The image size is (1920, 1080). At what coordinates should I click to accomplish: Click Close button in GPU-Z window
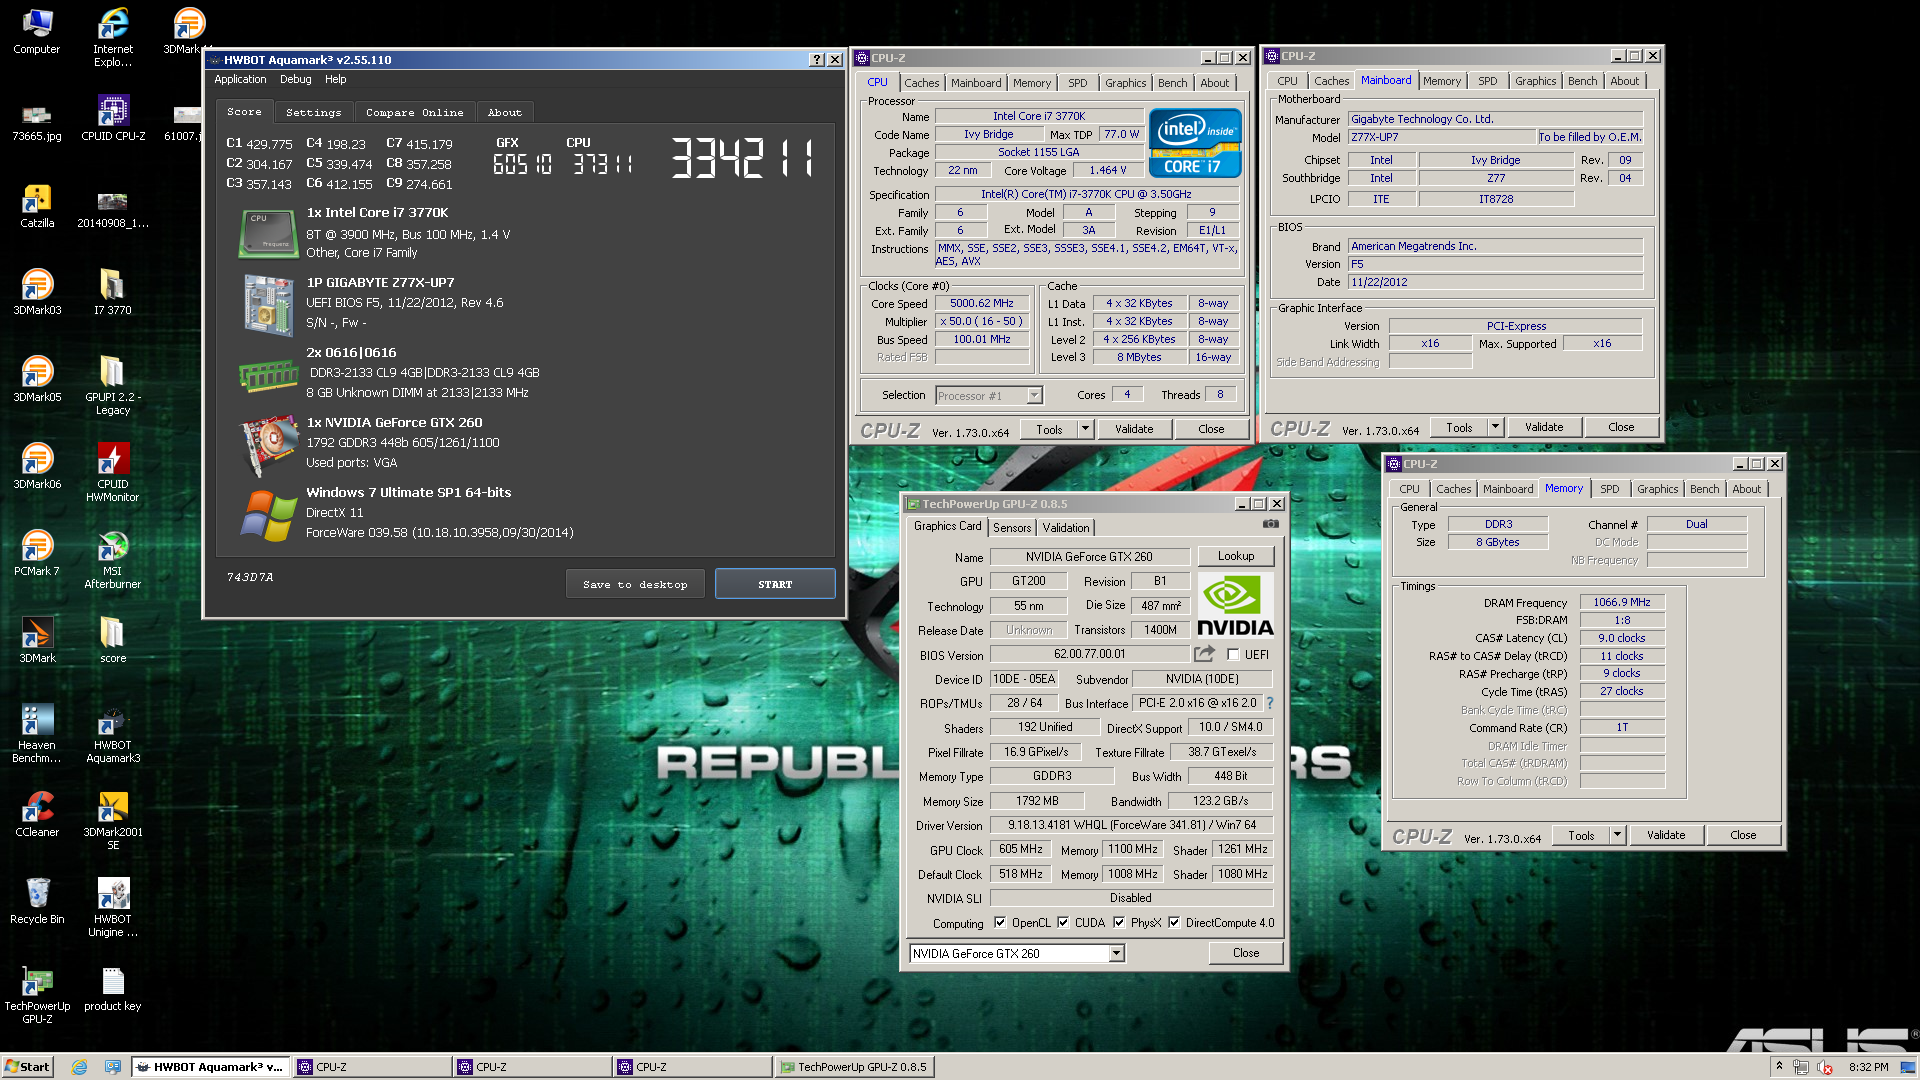click(x=1246, y=953)
